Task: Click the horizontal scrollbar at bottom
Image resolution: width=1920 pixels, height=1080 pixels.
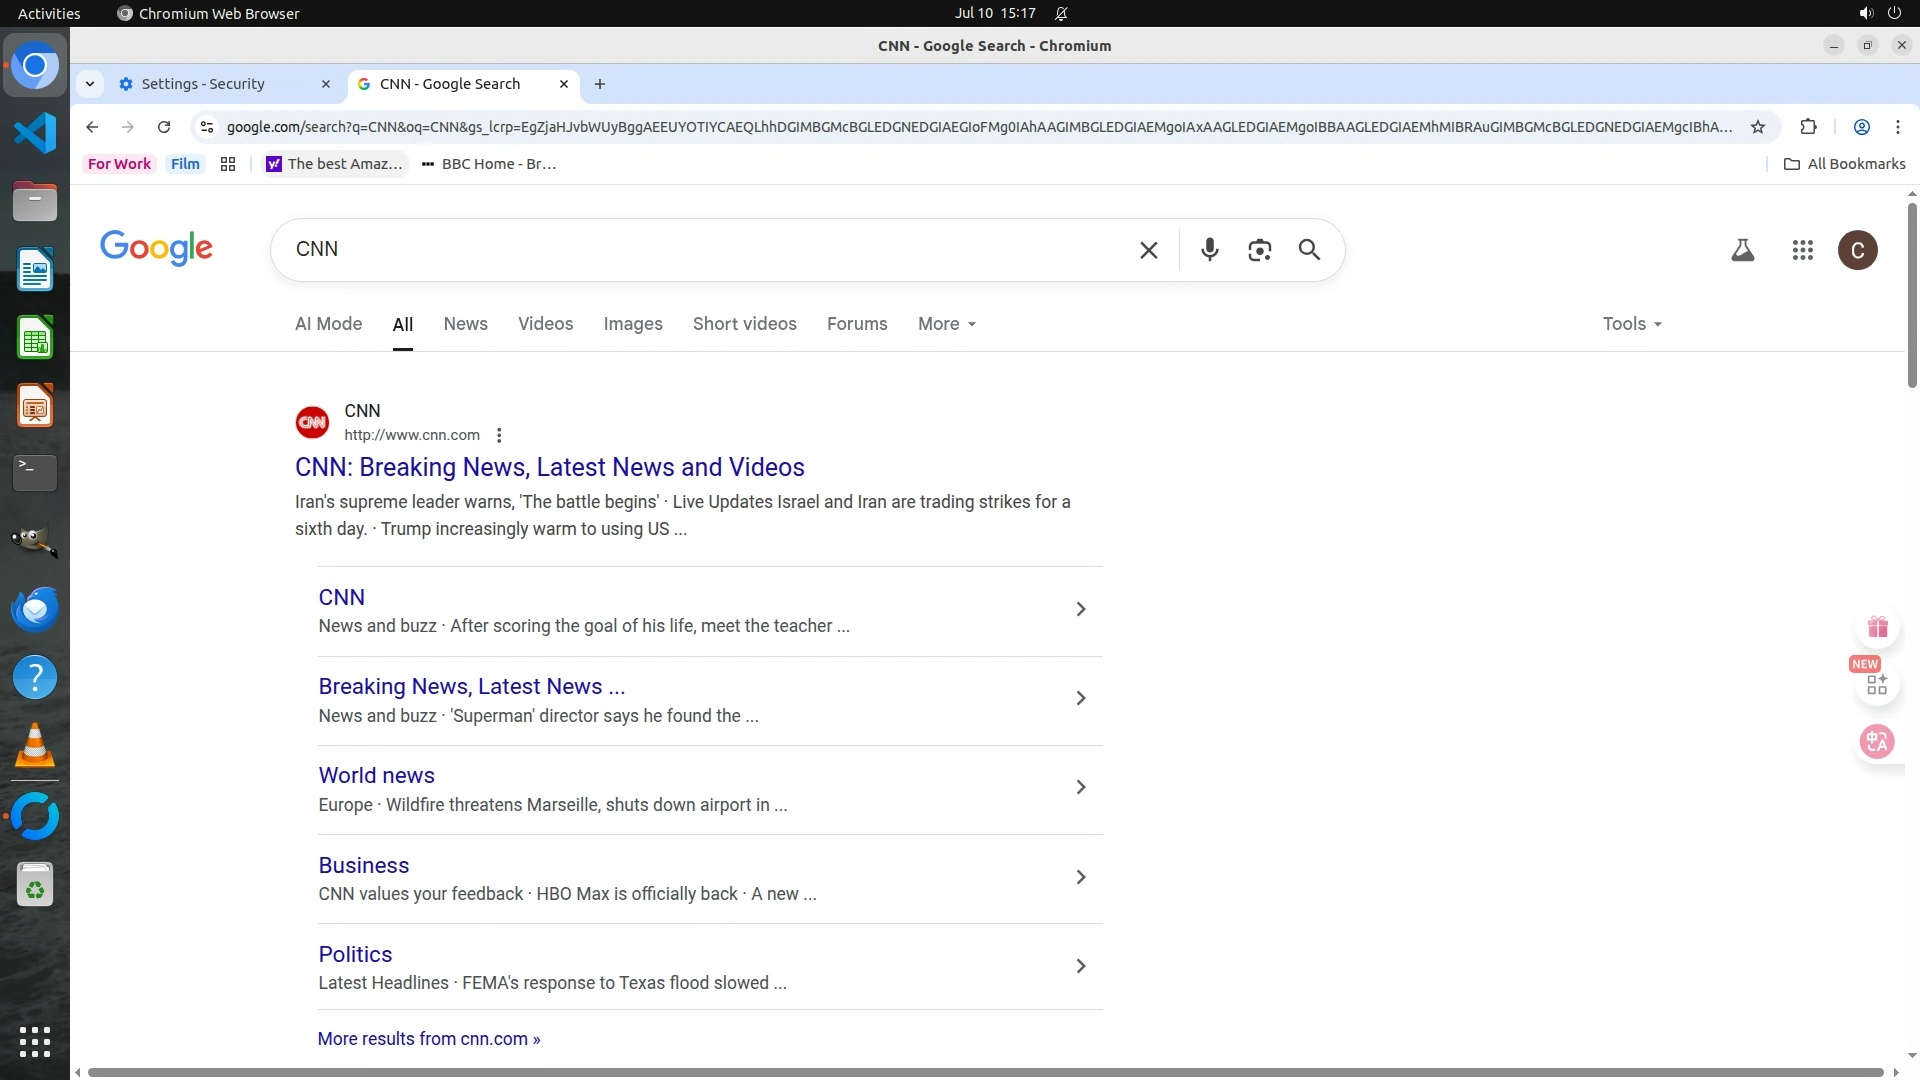Action: pos(985,1072)
